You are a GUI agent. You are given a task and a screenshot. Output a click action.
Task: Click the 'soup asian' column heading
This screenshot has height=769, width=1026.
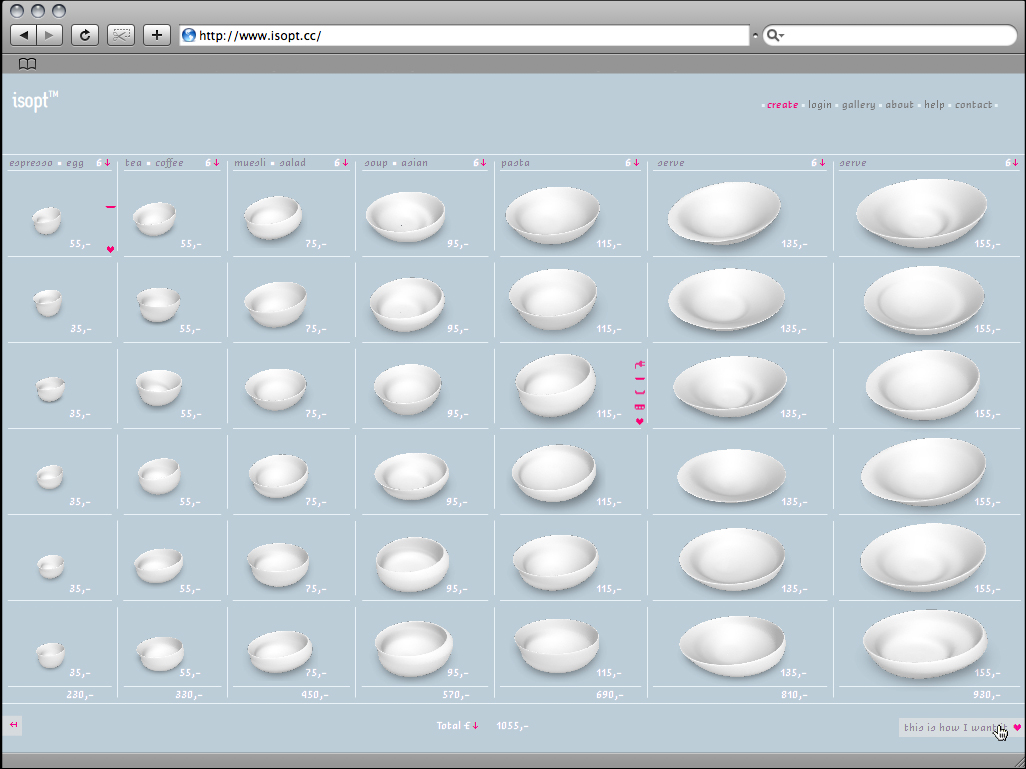(396, 163)
